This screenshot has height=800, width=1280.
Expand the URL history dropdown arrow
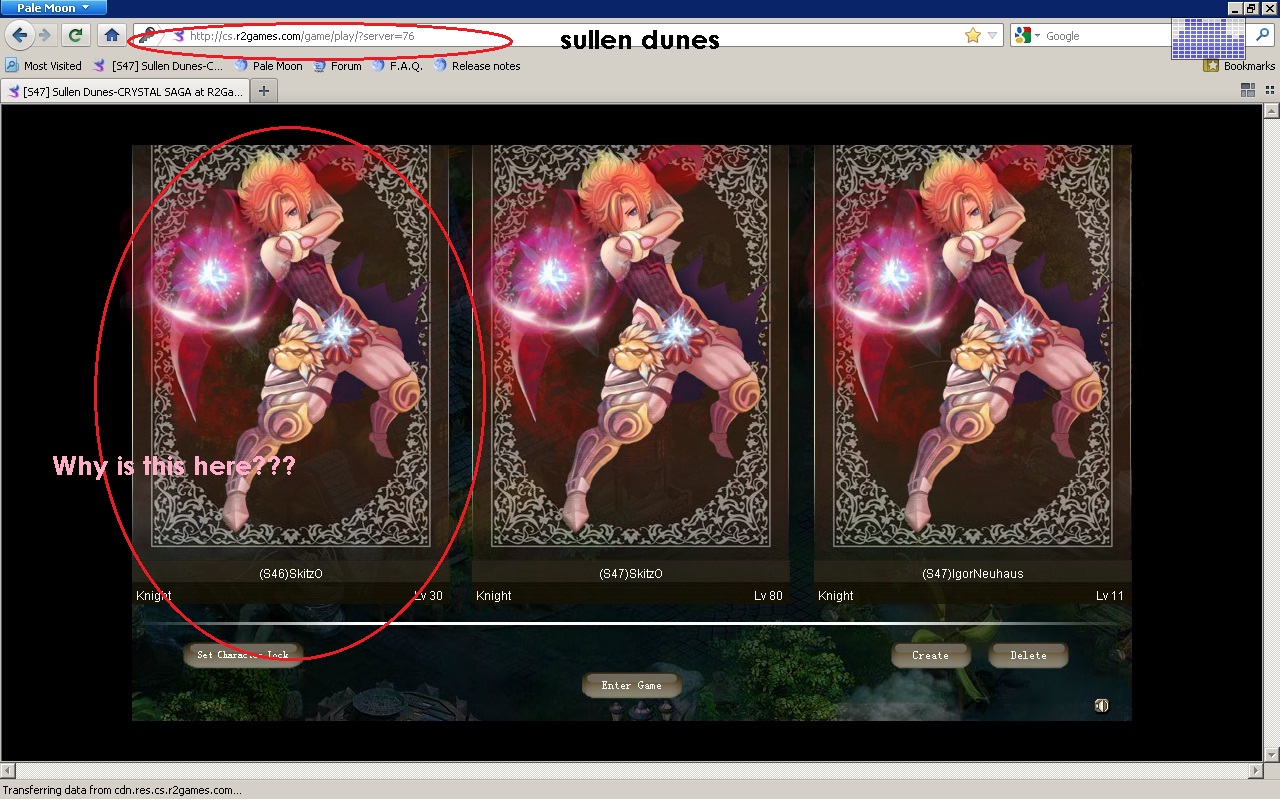tap(992, 36)
